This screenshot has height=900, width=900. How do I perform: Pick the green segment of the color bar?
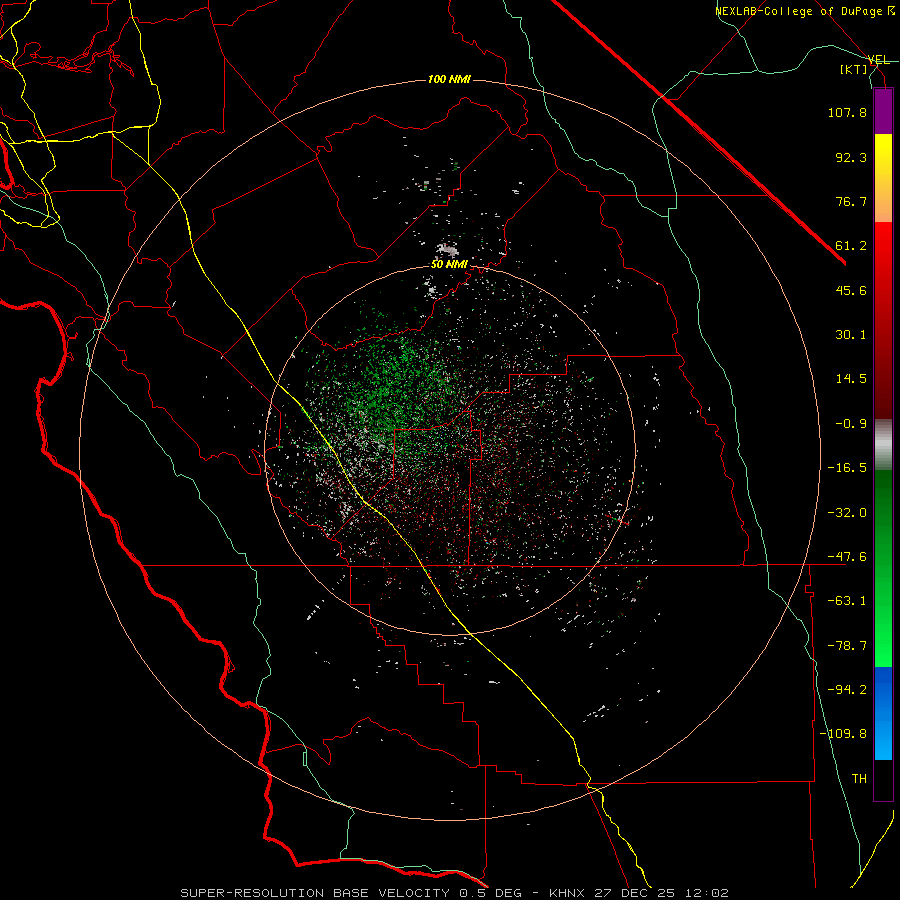pos(883,568)
